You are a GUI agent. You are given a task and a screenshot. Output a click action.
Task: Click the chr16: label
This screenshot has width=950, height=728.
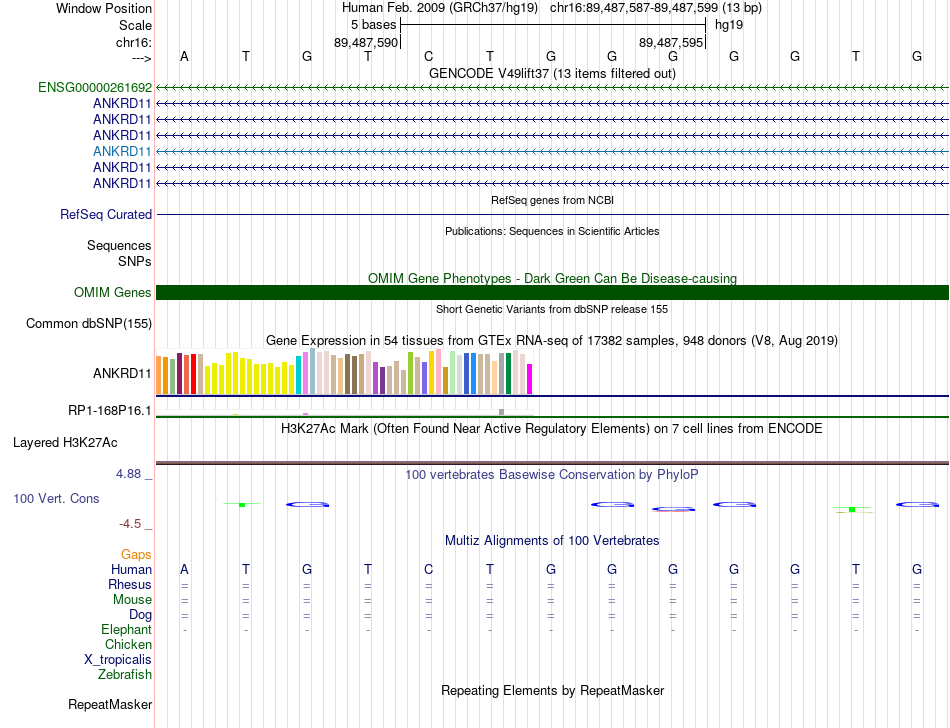tap(134, 42)
